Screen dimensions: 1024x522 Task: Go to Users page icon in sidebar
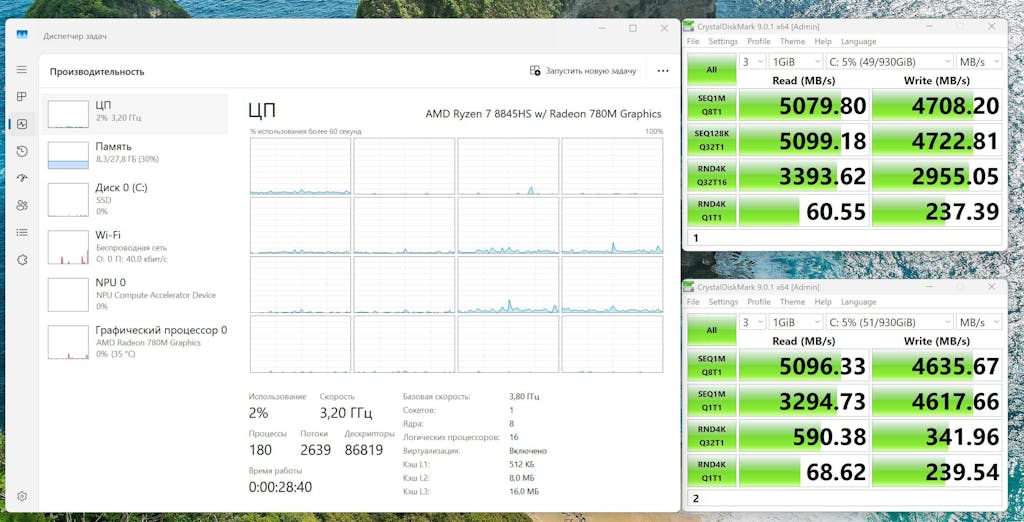pos(22,205)
